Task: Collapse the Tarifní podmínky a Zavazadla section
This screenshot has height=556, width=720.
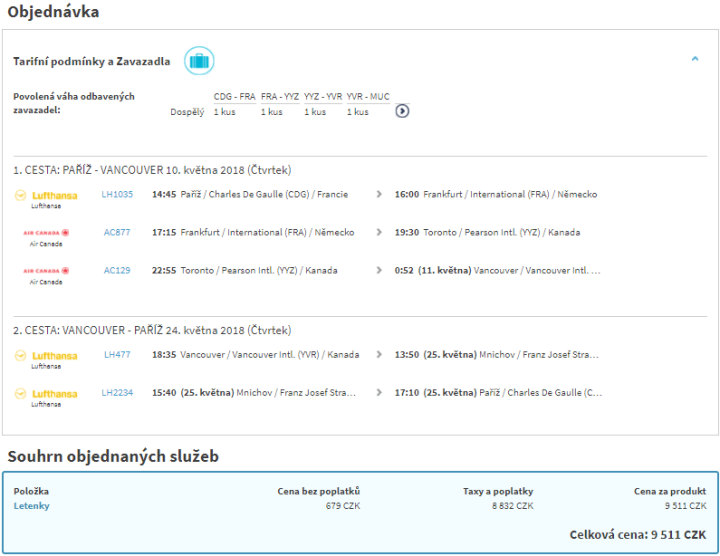Action: point(694,60)
